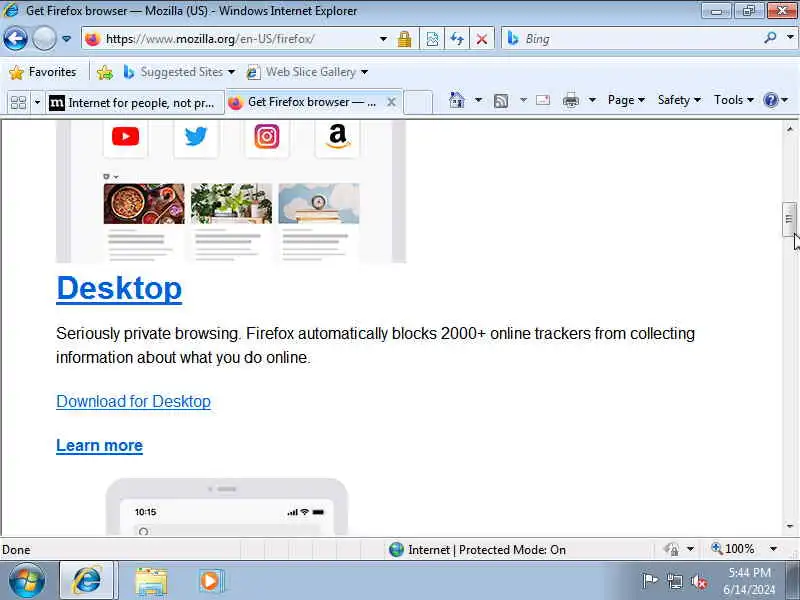The height and width of the screenshot is (600, 800).
Task: Click the Help question mark icon
Action: [770, 100]
